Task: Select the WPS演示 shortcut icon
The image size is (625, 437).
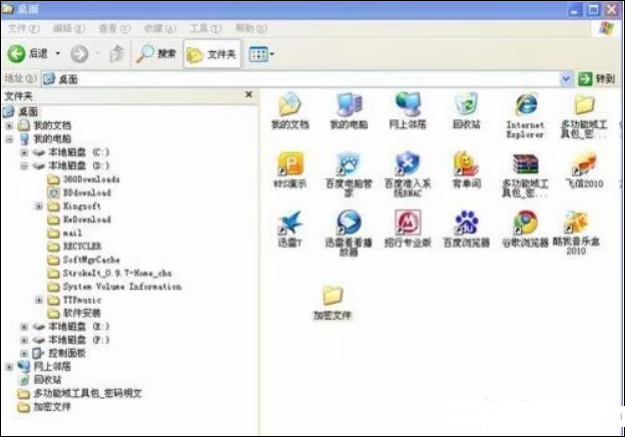Action: point(288,165)
